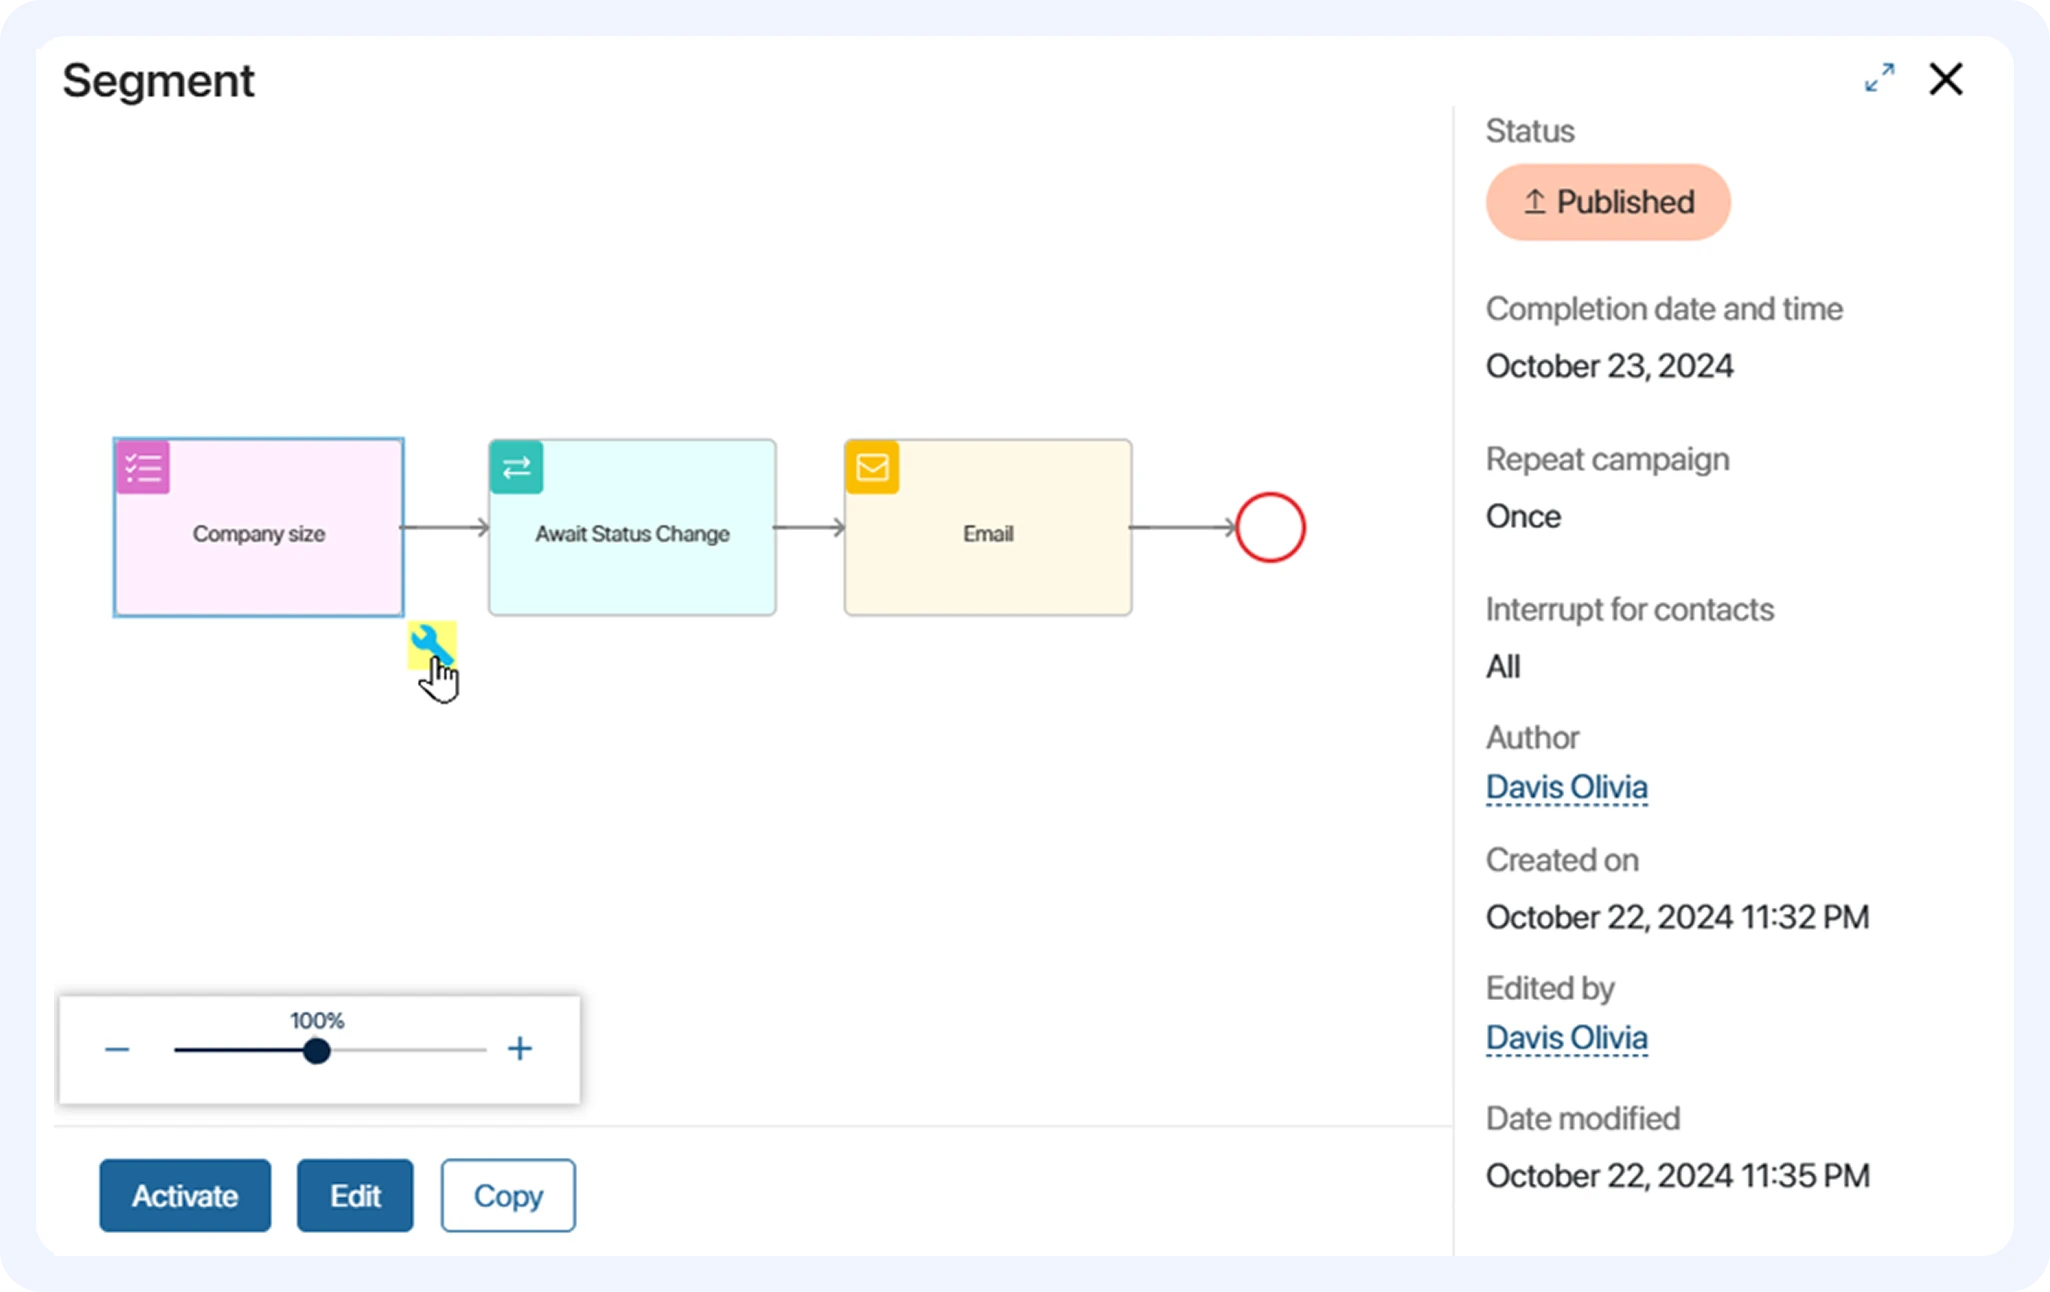Zoom out with the minus icon

(x=117, y=1049)
